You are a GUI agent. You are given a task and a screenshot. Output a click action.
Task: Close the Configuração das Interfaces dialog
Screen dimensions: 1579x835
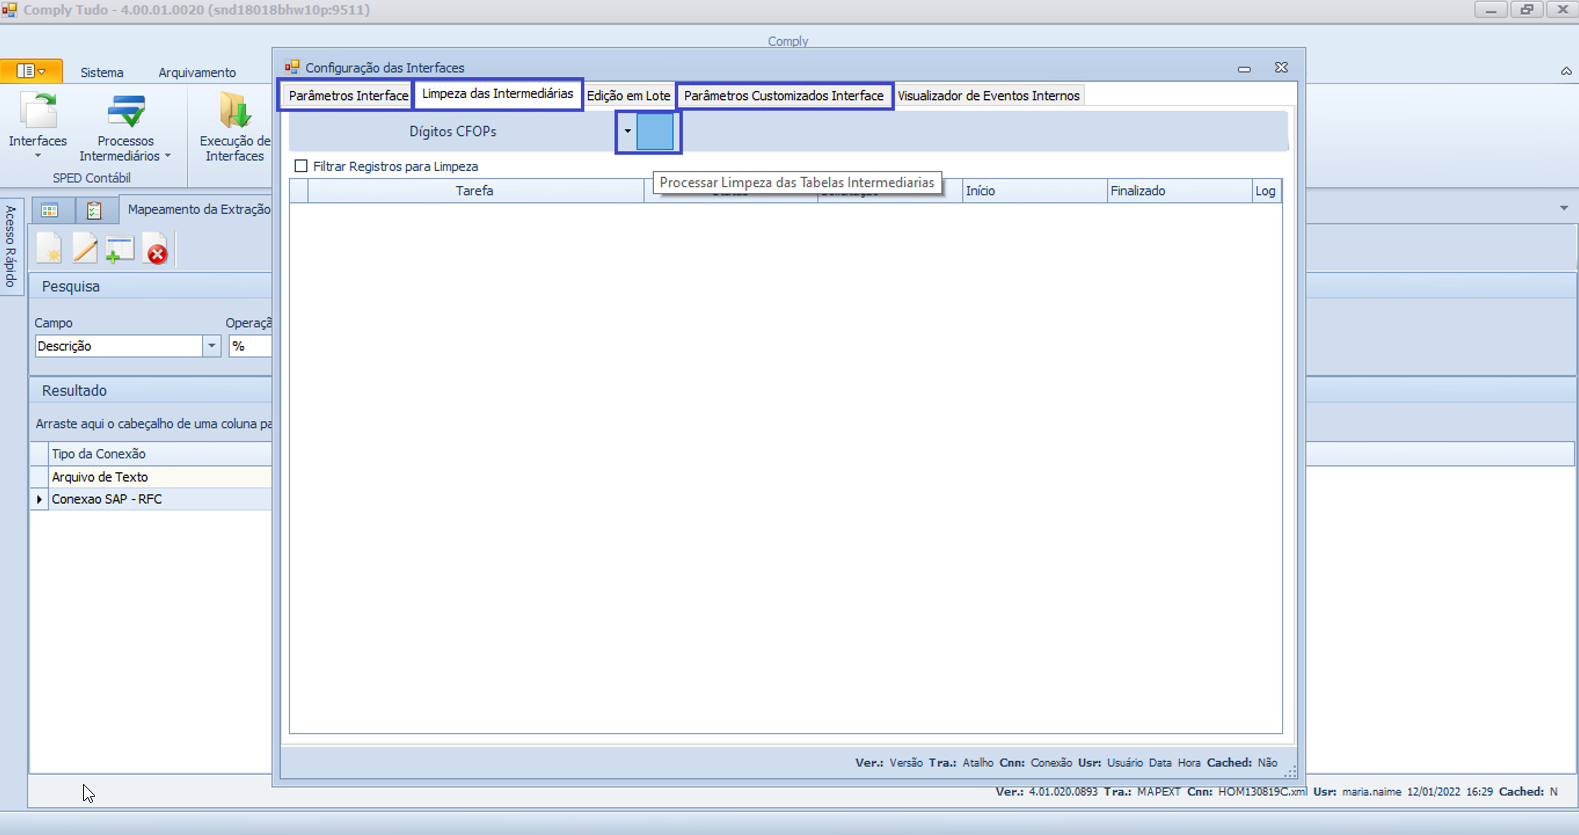[1281, 67]
